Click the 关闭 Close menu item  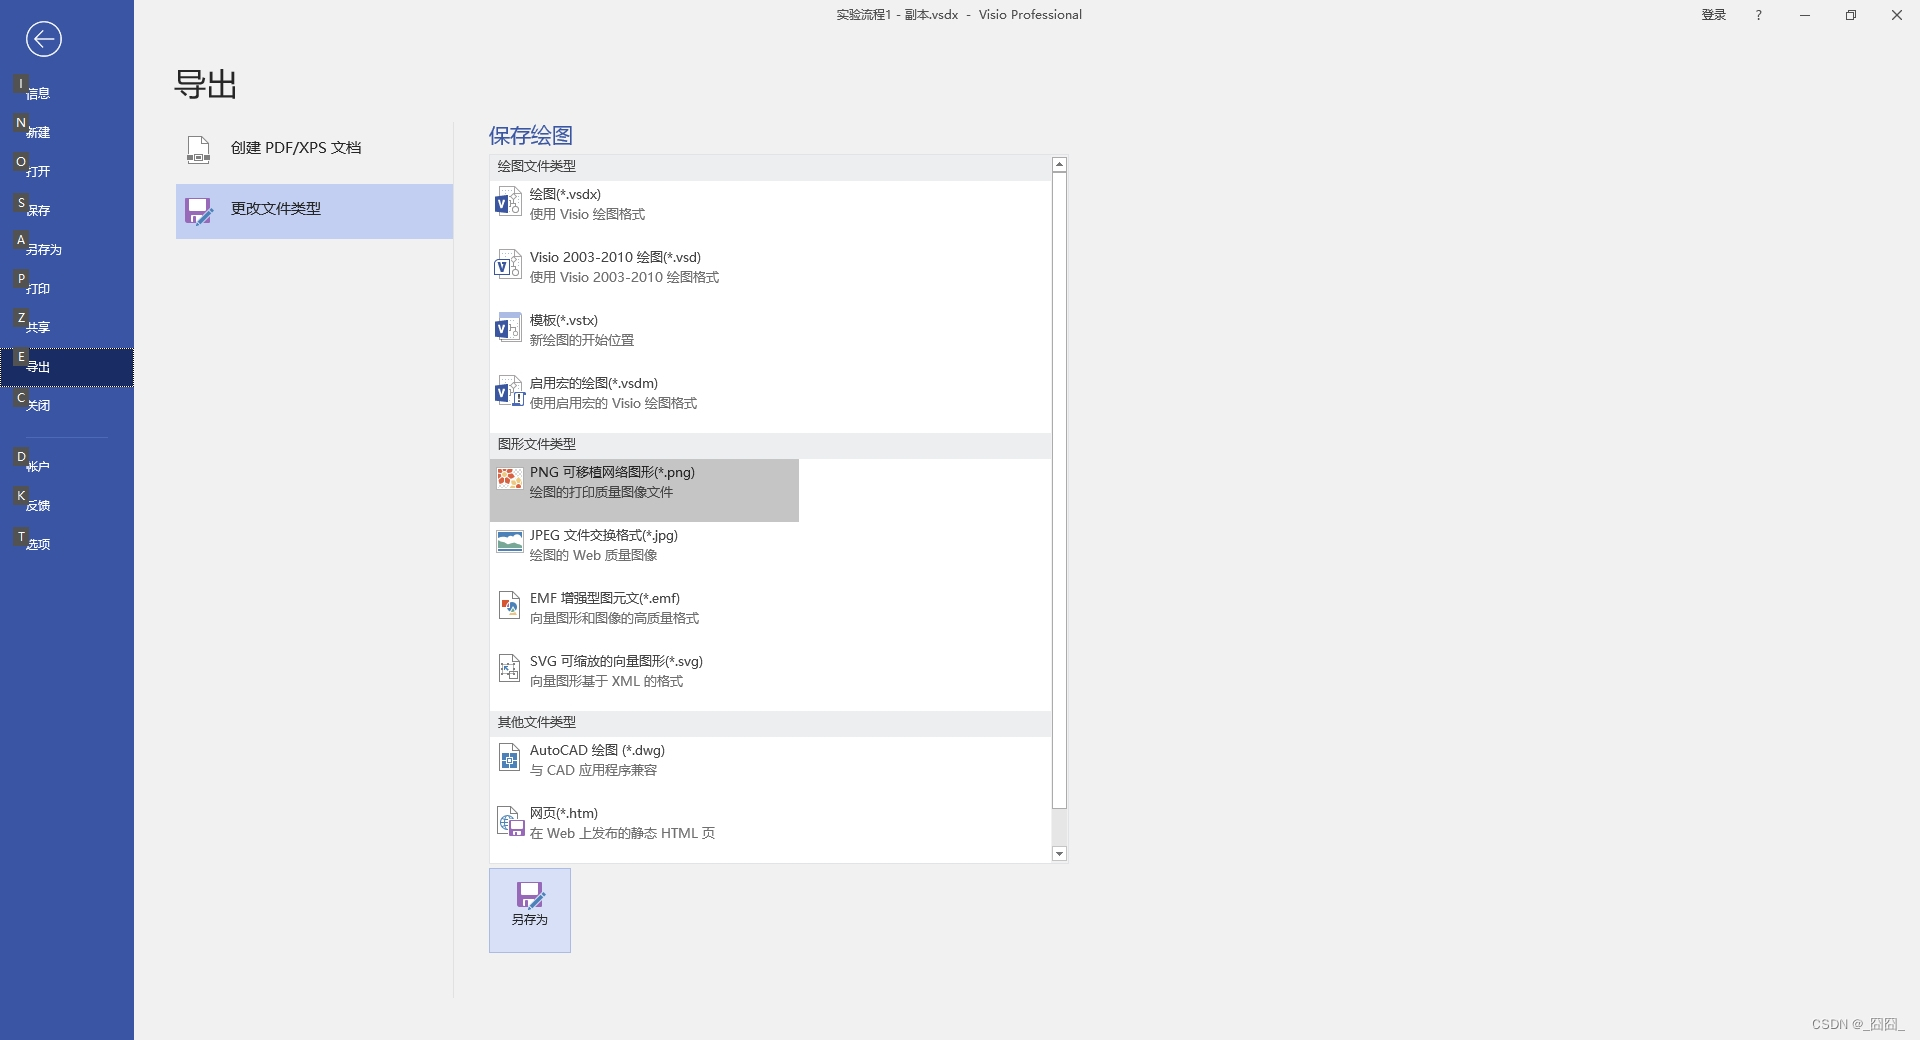[66, 405]
